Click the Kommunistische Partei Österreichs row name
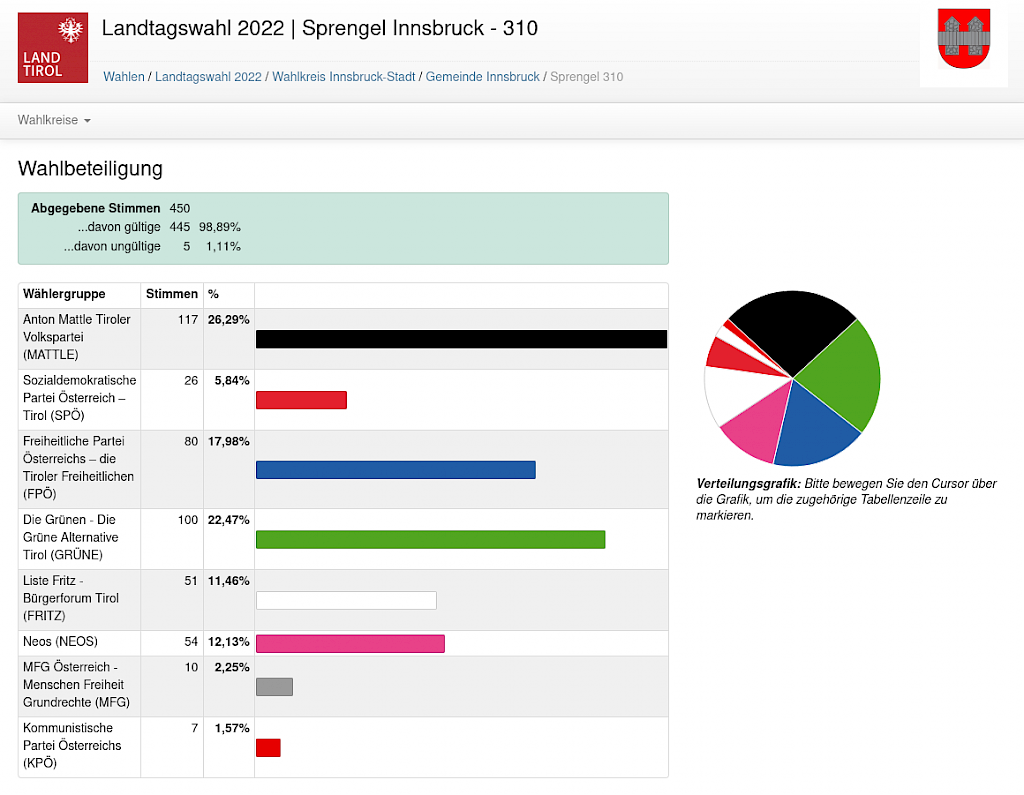 (x=72, y=745)
